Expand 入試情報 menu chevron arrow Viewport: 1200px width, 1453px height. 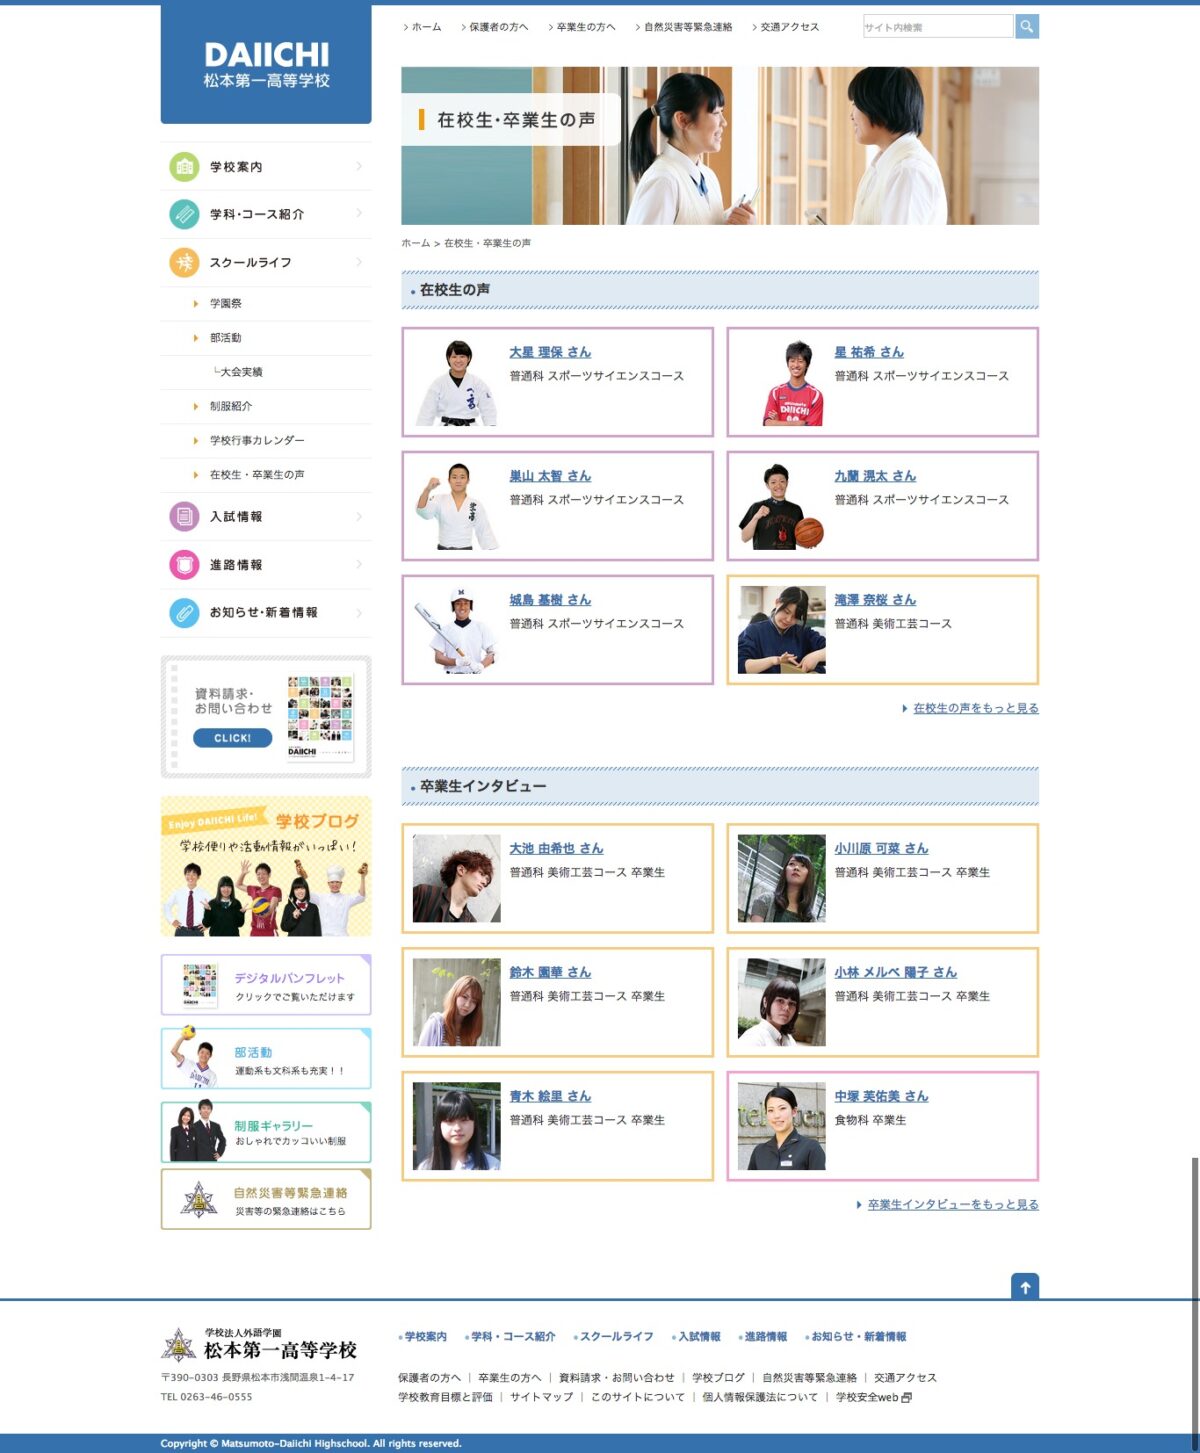(x=359, y=517)
